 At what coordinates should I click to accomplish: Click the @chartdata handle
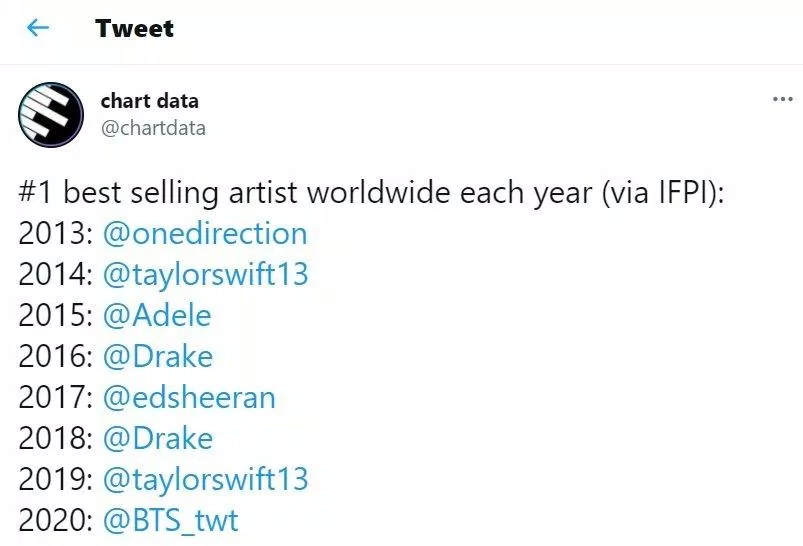pos(153,128)
